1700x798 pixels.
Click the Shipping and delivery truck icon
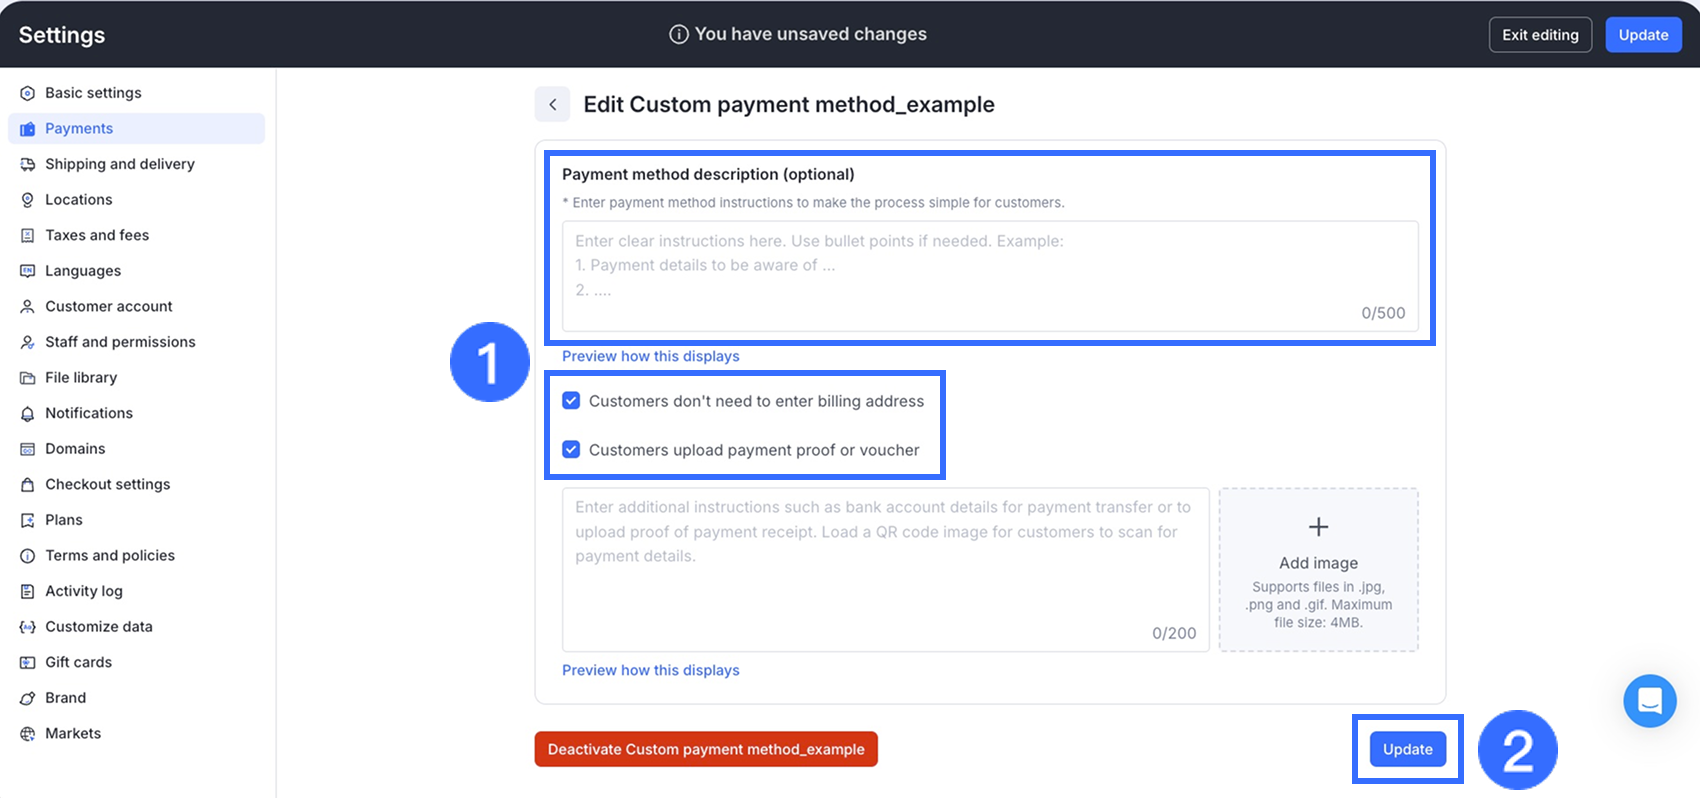click(x=28, y=164)
